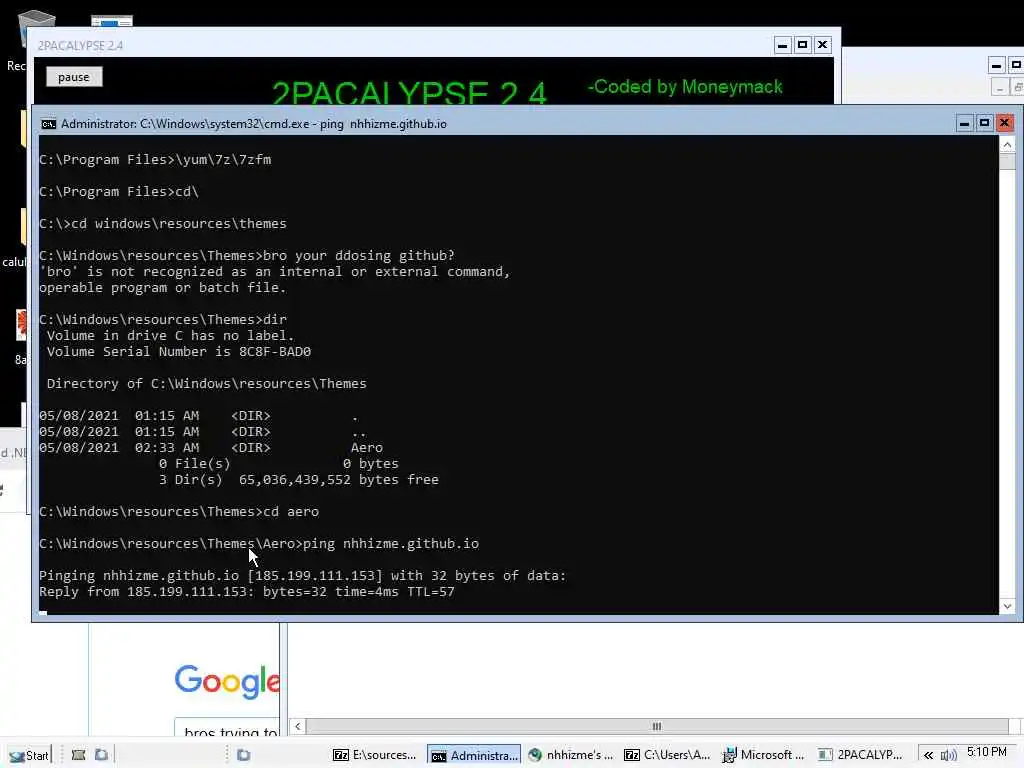Expand hidden system tray icons chevron
1024x768 pixels.
928,755
